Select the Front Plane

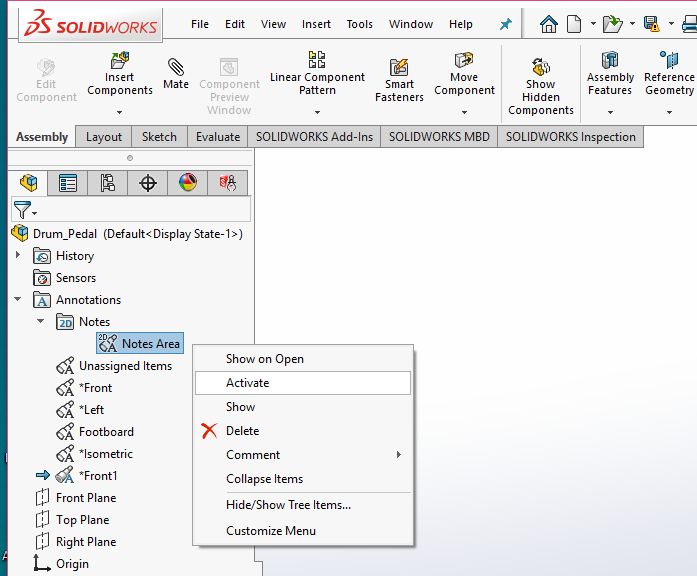[x=76, y=498]
